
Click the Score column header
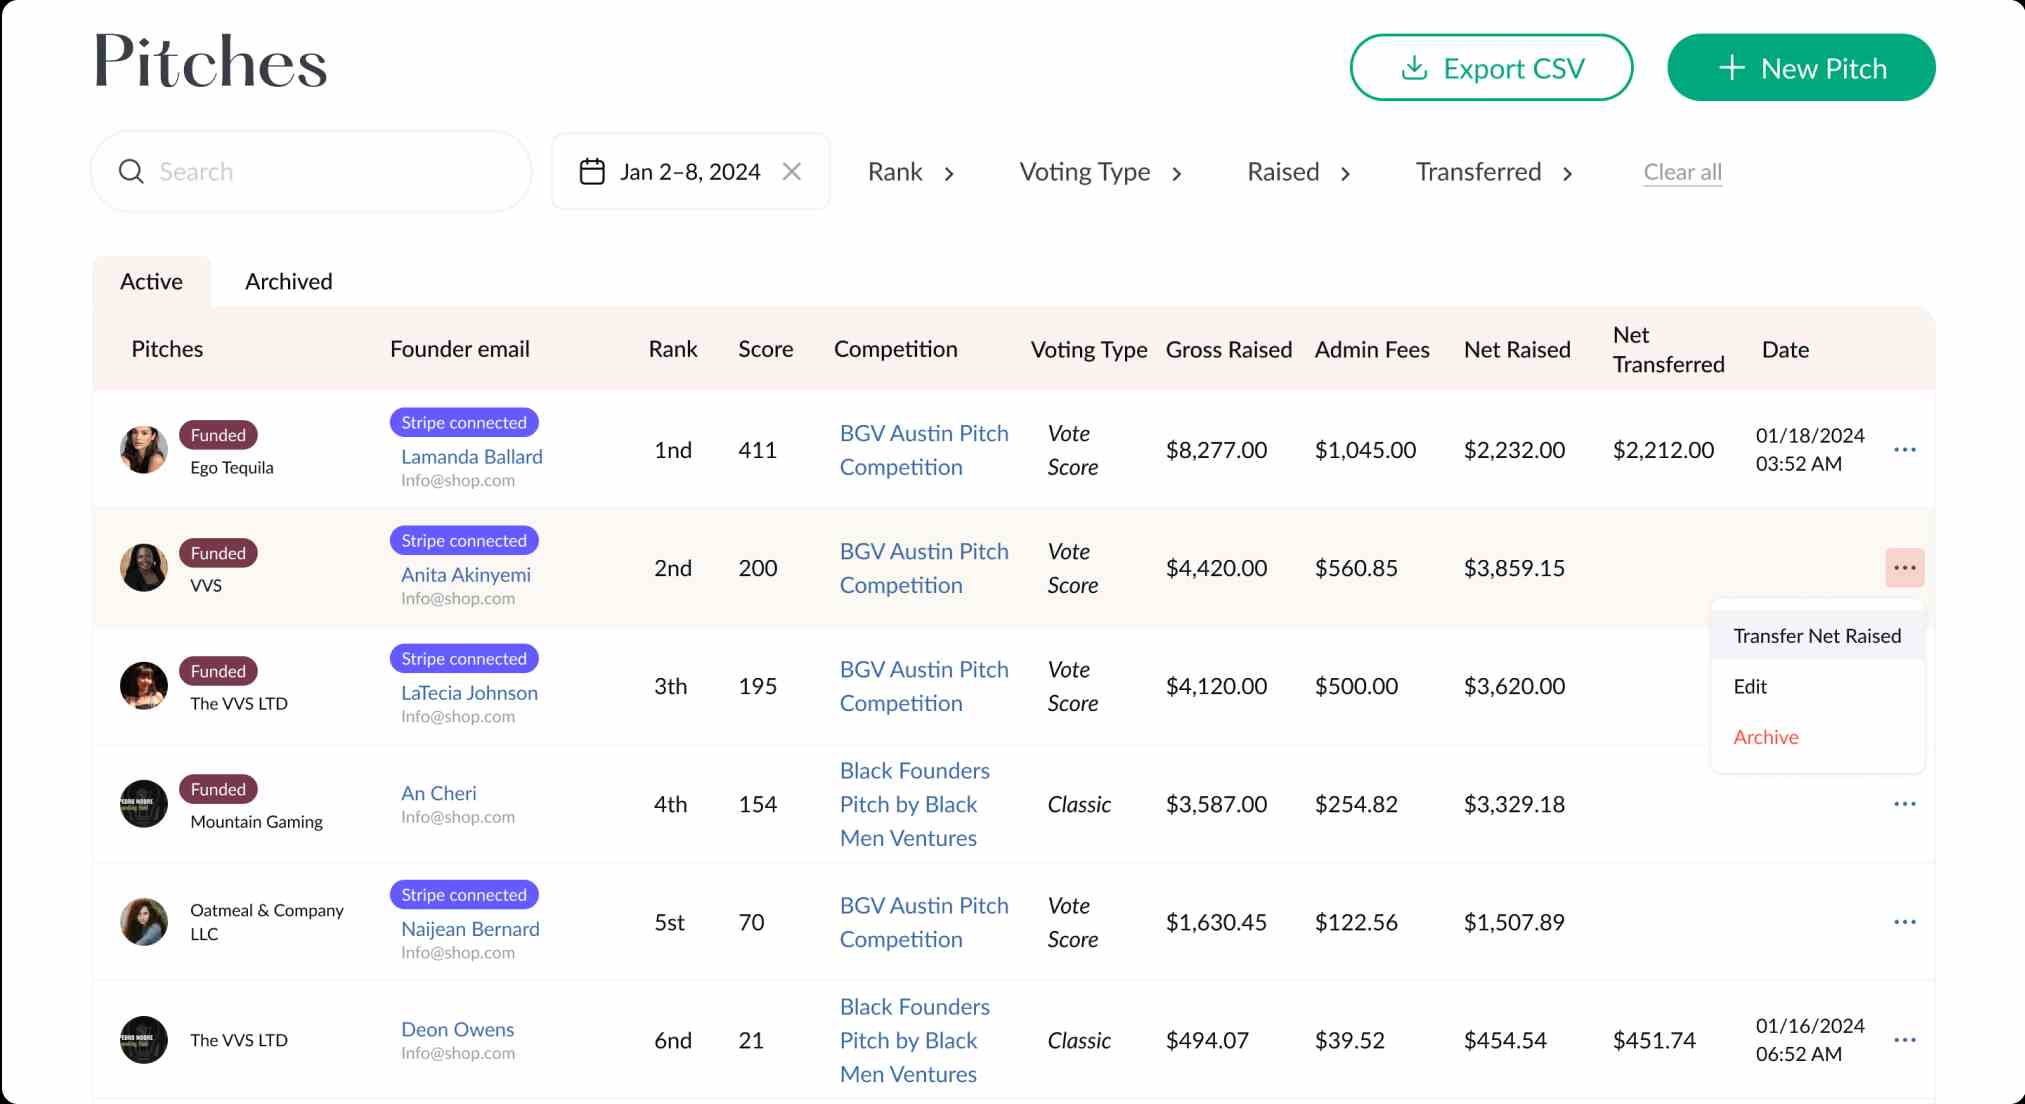click(766, 349)
